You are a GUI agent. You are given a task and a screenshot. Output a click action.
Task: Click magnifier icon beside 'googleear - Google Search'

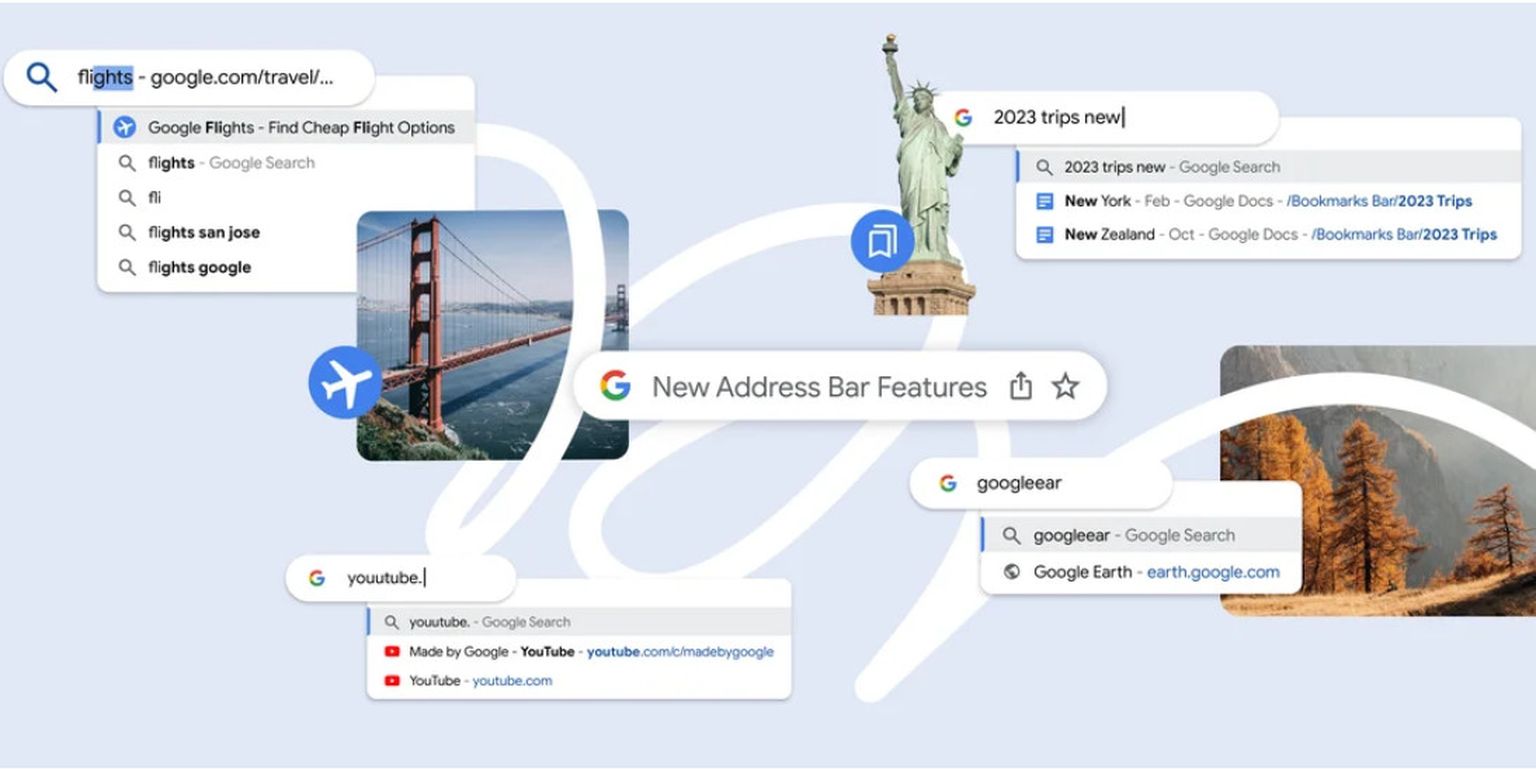pyautogui.click(x=1011, y=536)
